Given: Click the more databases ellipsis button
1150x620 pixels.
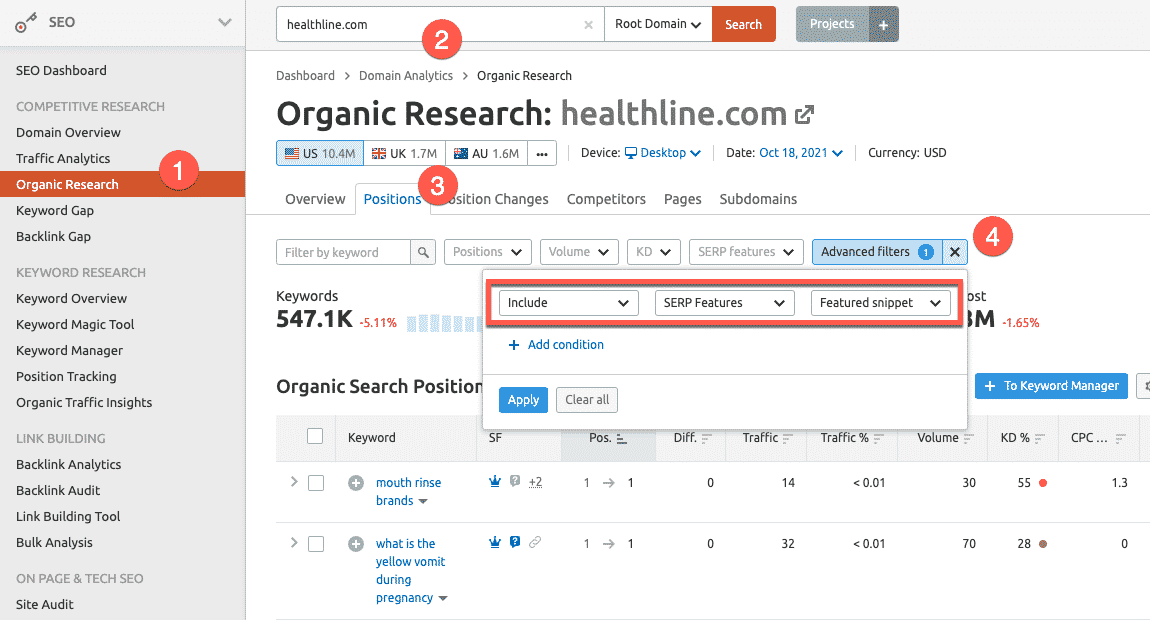Looking at the screenshot, I should (541, 154).
